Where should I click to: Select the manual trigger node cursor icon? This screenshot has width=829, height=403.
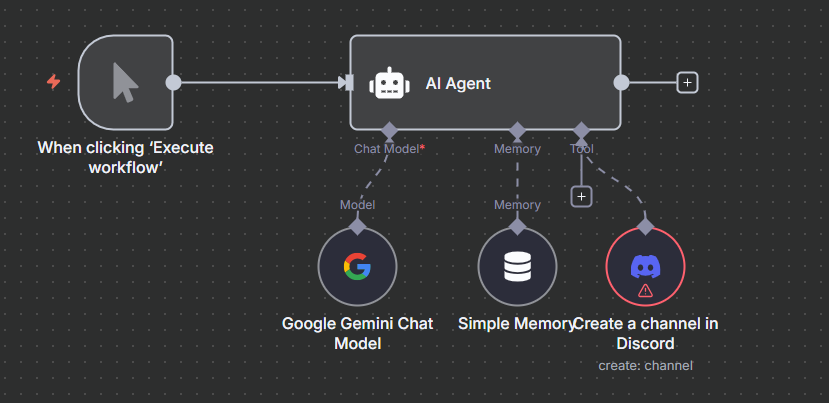[125, 82]
